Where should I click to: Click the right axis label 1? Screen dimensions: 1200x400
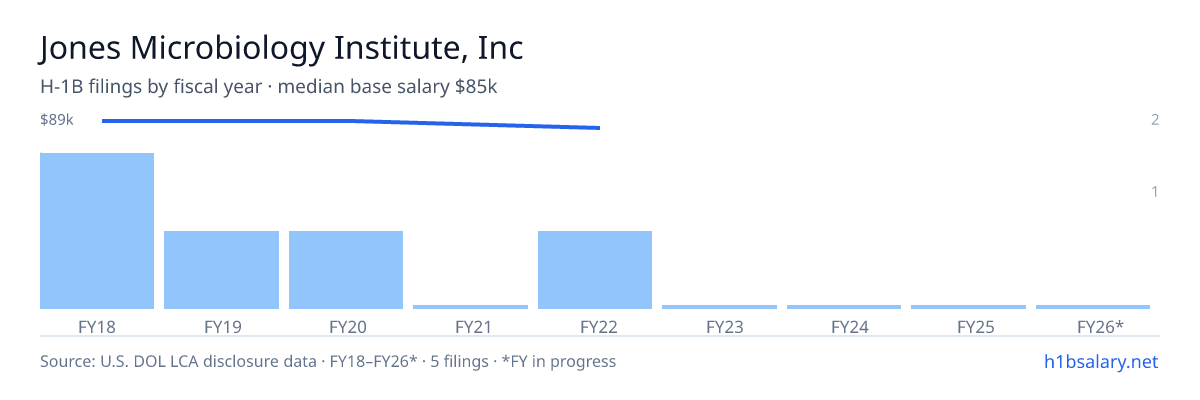coord(1155,191)
